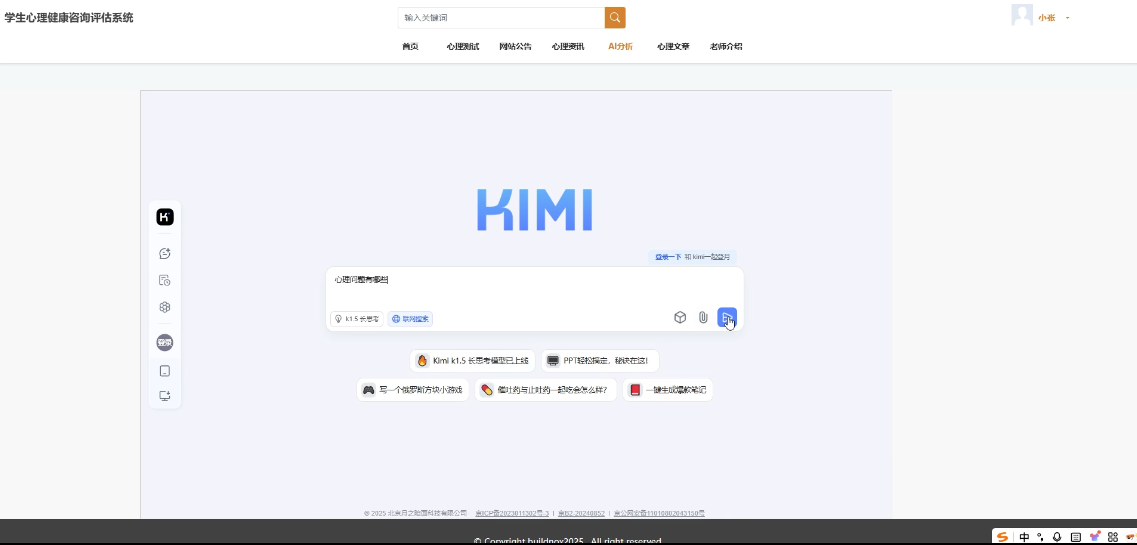The image size is (1137, 545).
Task: Click the four-squares toolbox tray icon
Action: pos(1112,537)
